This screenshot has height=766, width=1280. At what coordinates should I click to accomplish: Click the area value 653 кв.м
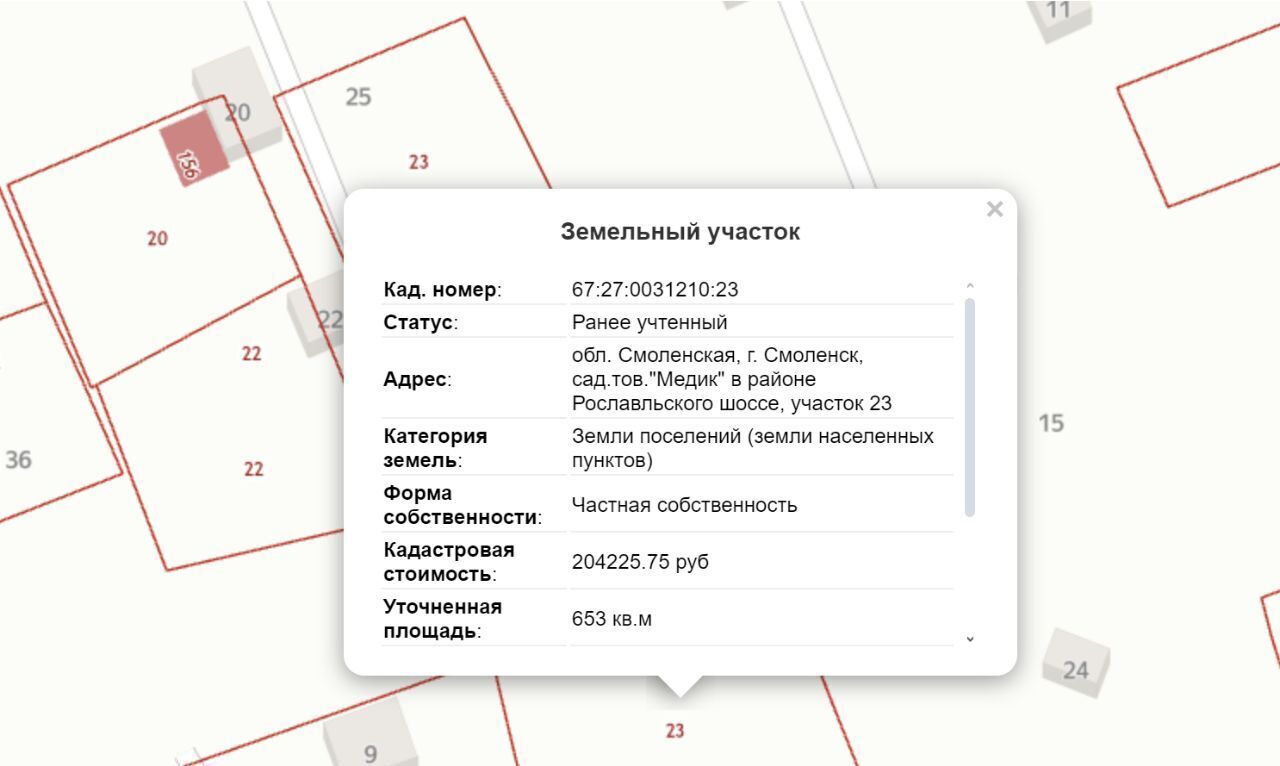click(x=612, y=619)
